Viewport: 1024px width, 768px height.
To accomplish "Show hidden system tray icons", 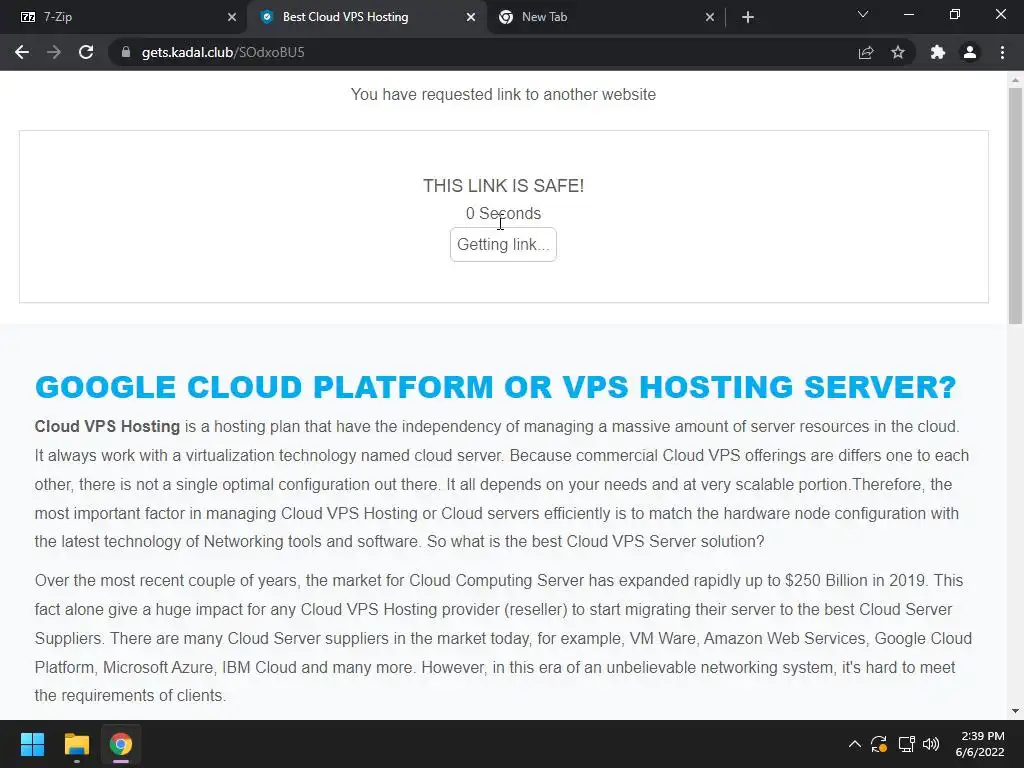I will [854, 744].
